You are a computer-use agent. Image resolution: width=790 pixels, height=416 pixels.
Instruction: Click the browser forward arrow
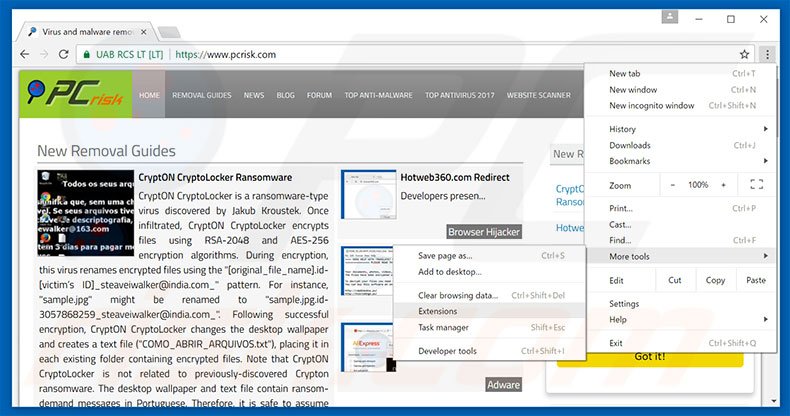point(44,54)
